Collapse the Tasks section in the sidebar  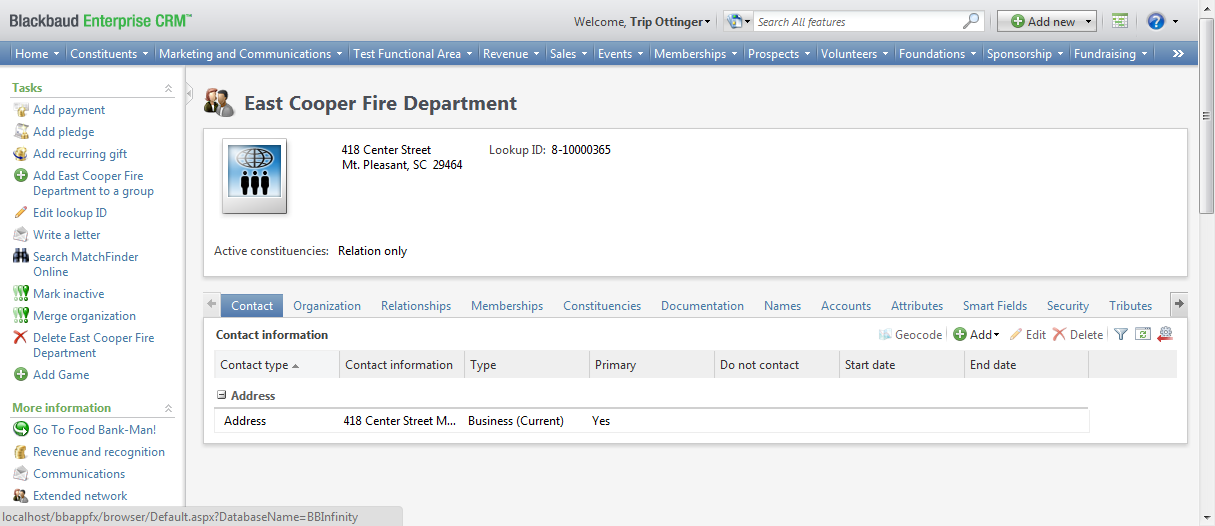point(168,89)
